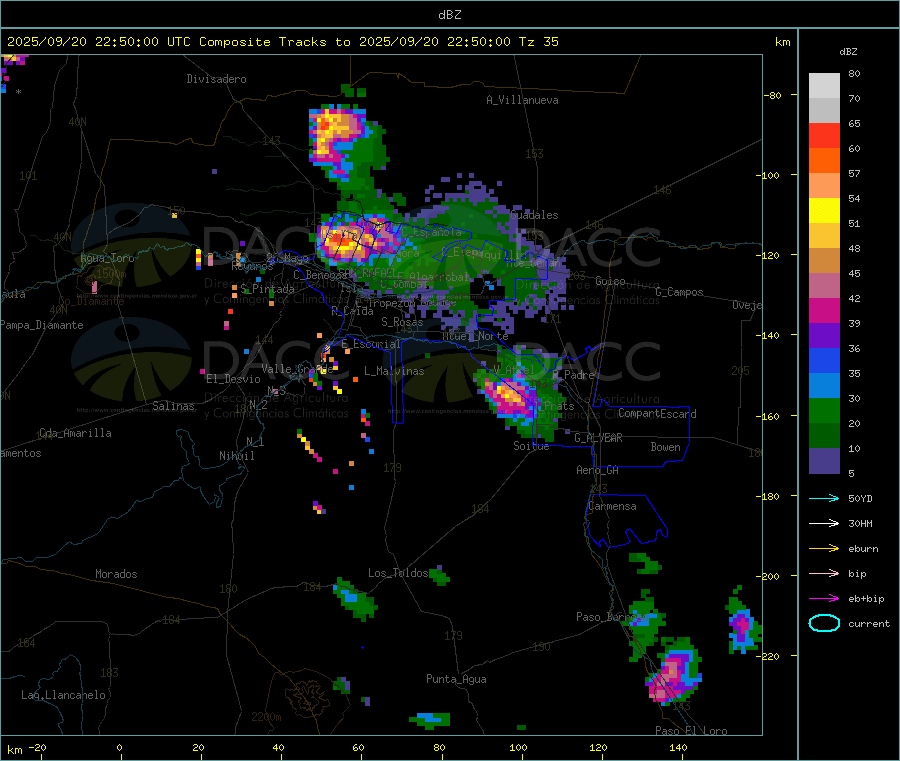The image size is (900, 761).
Task: Click the Punta_Agua label
Action: [456, 679]
